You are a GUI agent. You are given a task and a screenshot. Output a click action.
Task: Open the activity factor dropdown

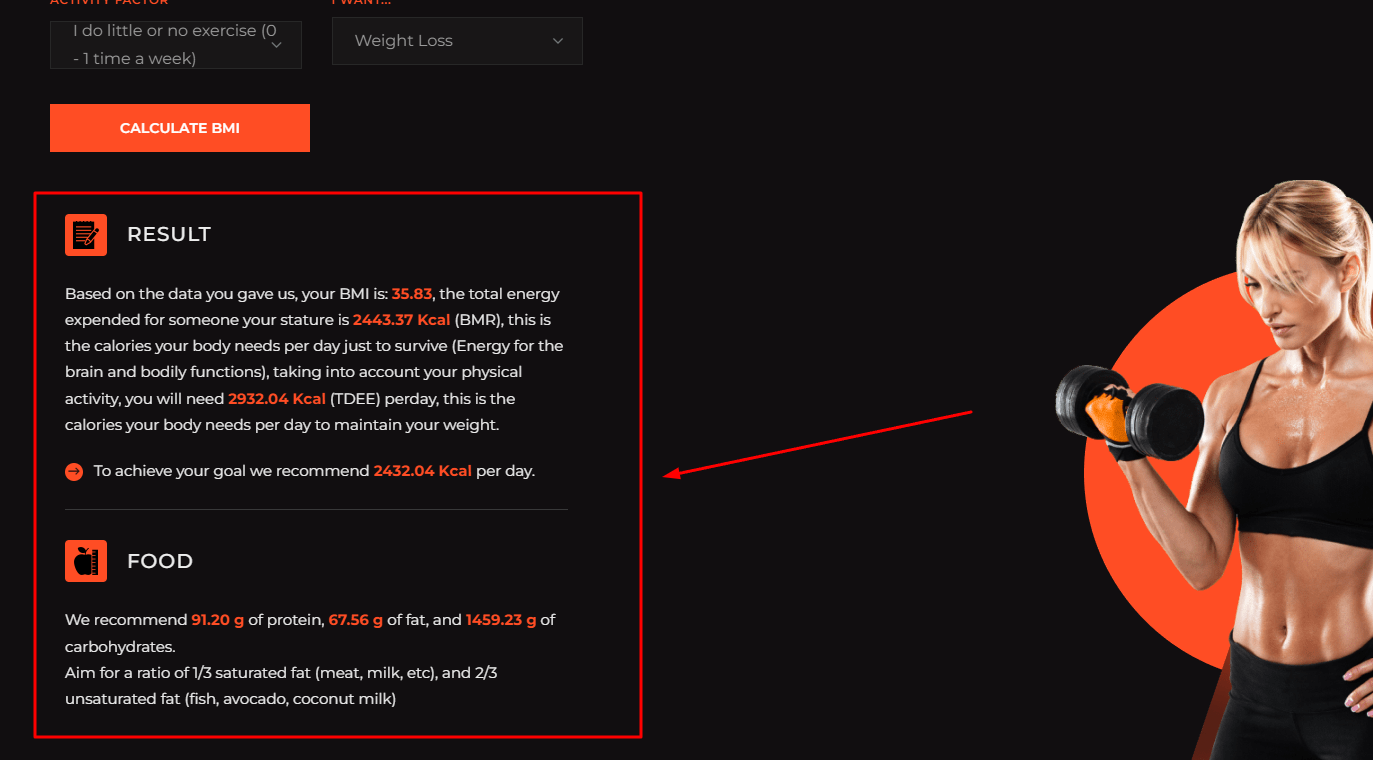click(x=176, y=45)
